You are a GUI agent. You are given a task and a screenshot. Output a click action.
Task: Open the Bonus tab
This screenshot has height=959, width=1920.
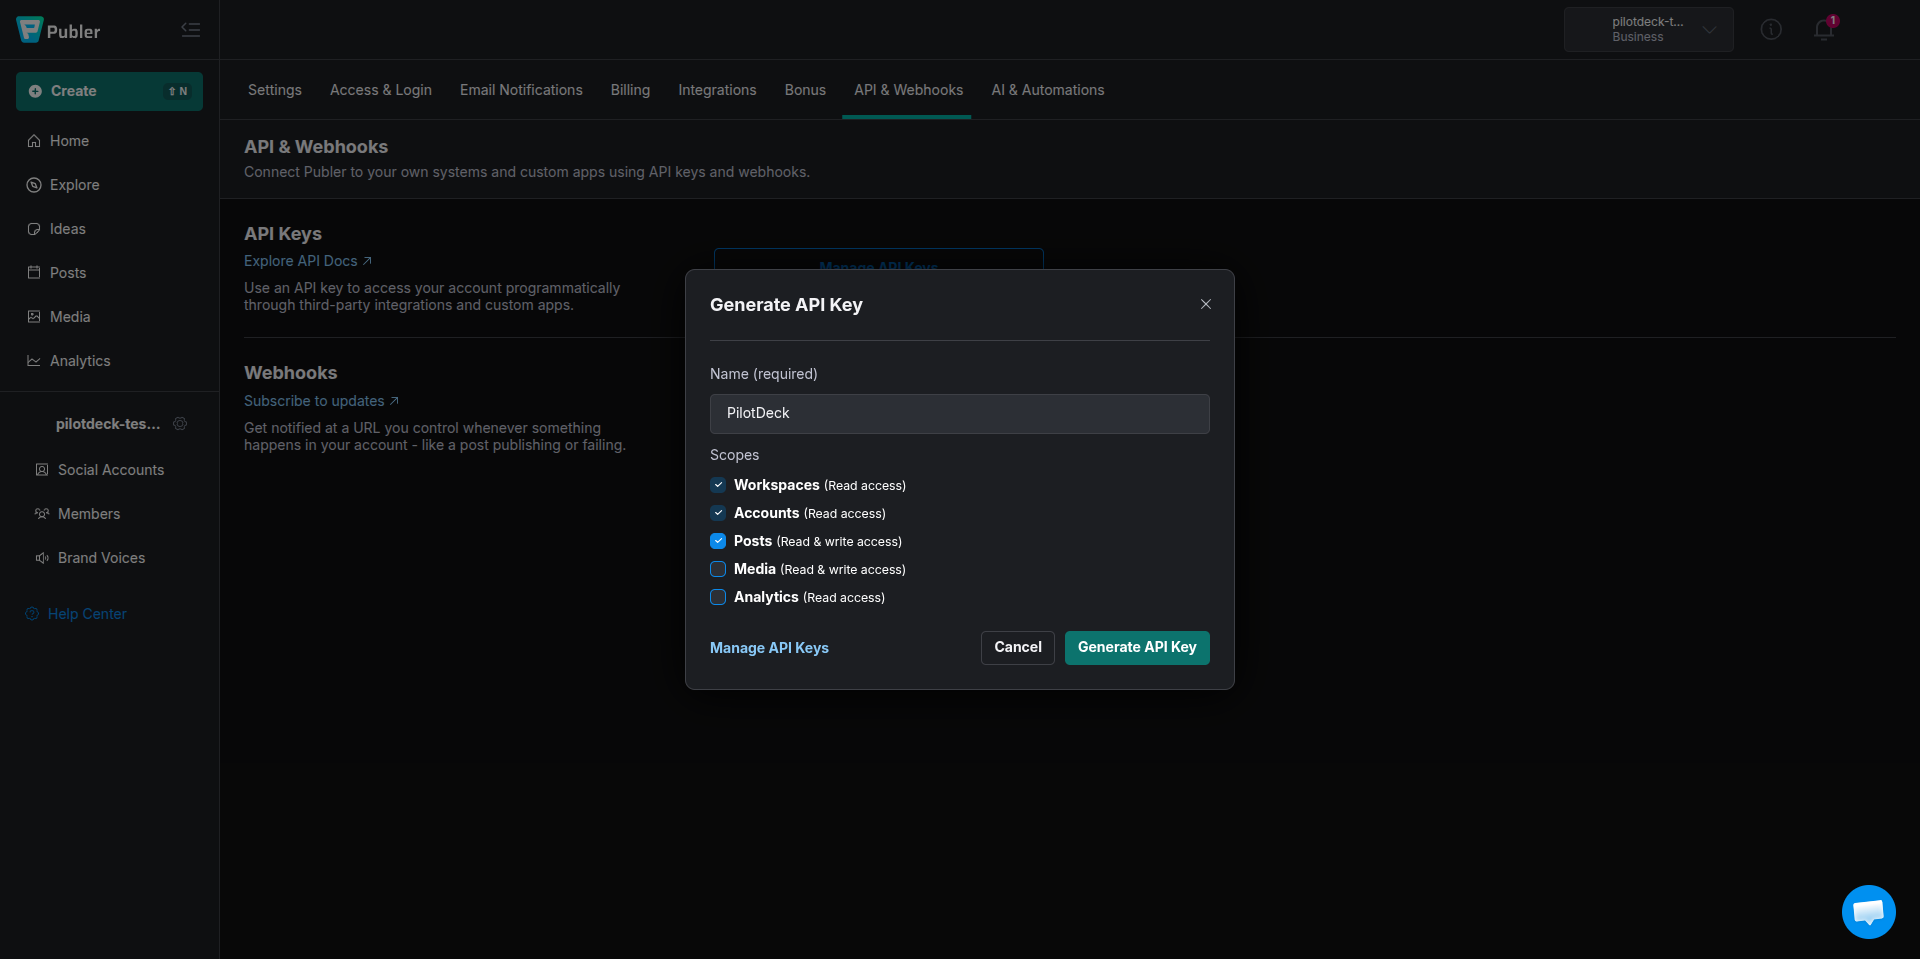pyautogui.click(x=805, y=90)
